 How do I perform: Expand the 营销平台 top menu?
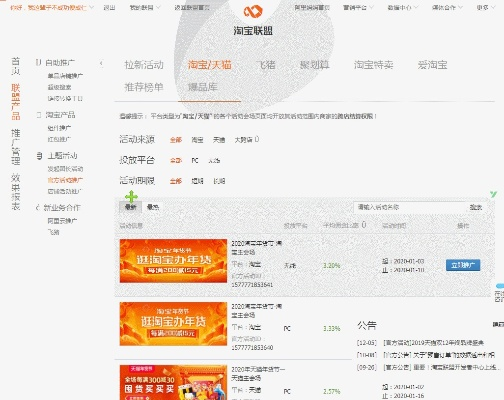(358, 7)
